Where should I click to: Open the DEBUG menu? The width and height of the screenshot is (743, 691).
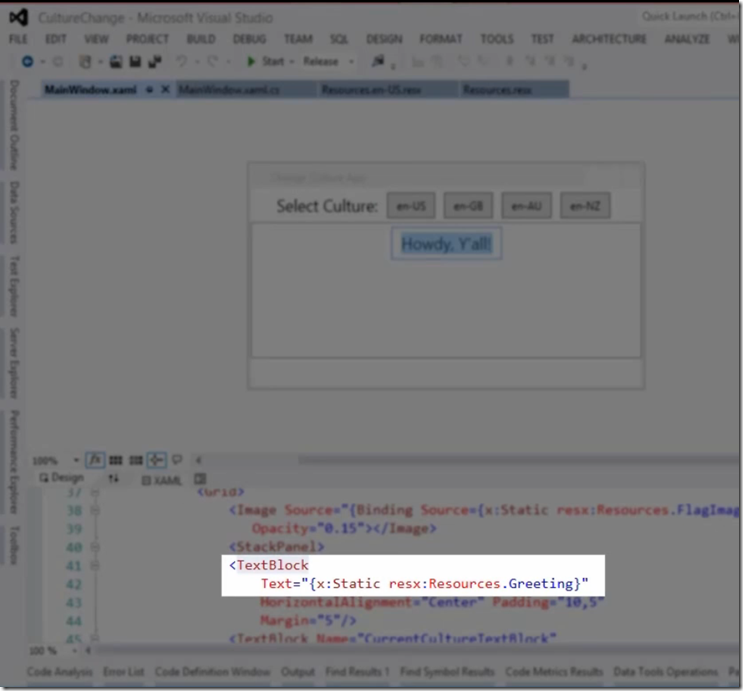(250, 39)
